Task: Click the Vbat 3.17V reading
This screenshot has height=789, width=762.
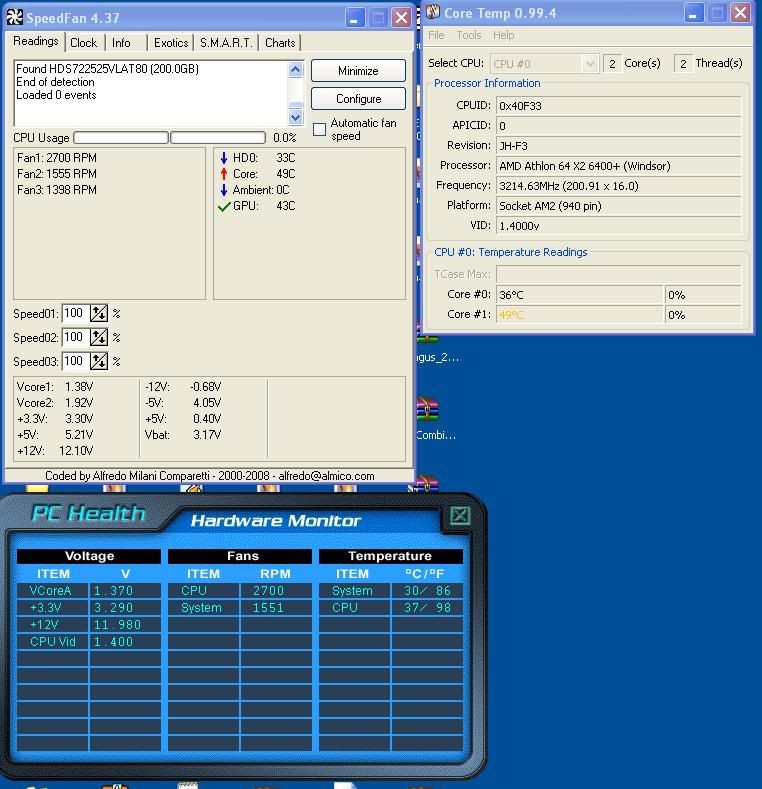Action: point(183,435)
